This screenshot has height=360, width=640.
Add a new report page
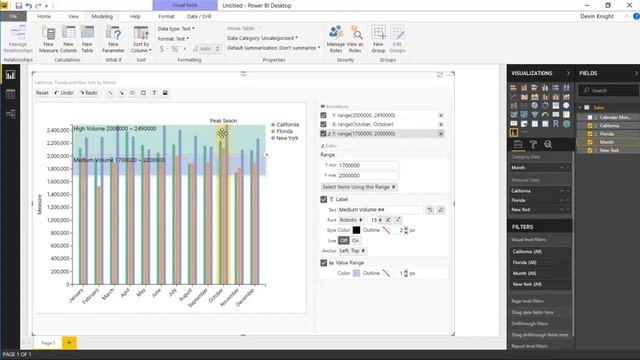69,343
